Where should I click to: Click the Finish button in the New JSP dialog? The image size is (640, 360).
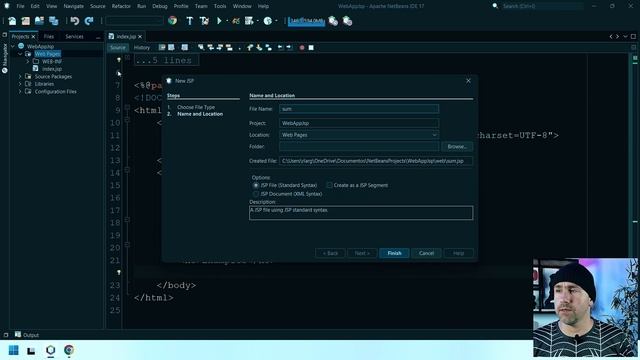click(x=394, y=253)
